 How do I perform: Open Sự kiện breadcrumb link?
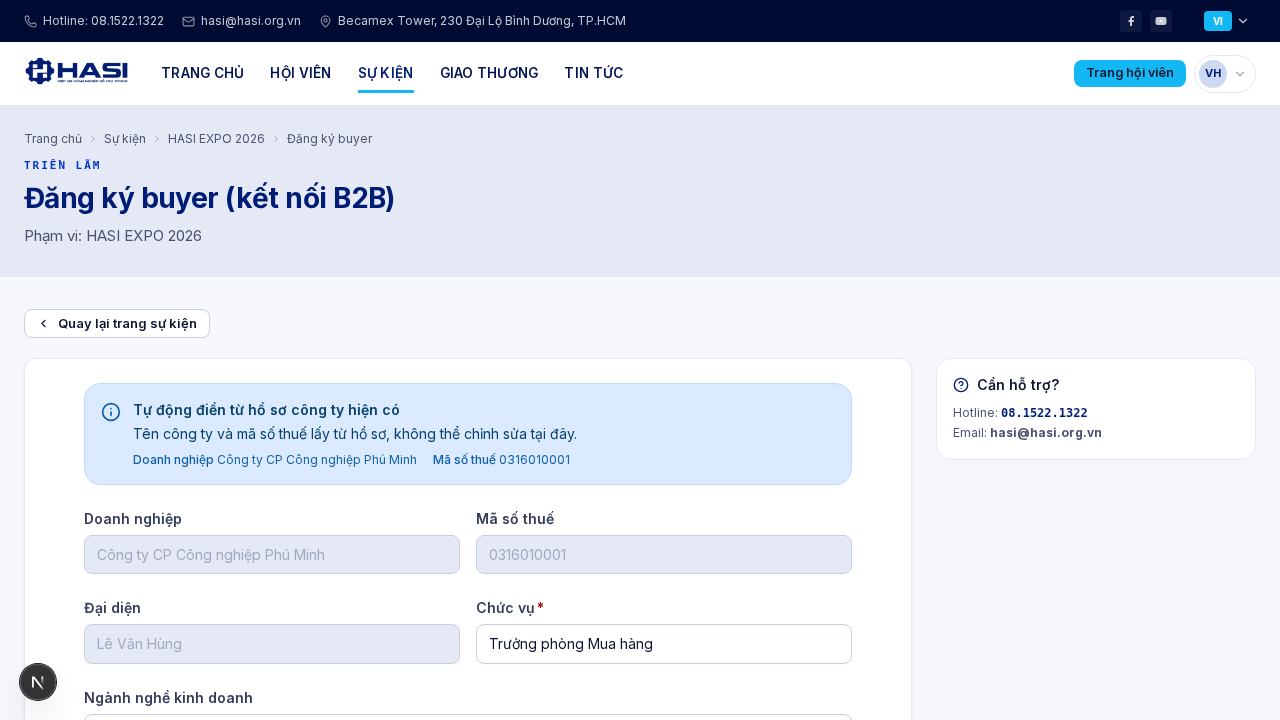125,139
